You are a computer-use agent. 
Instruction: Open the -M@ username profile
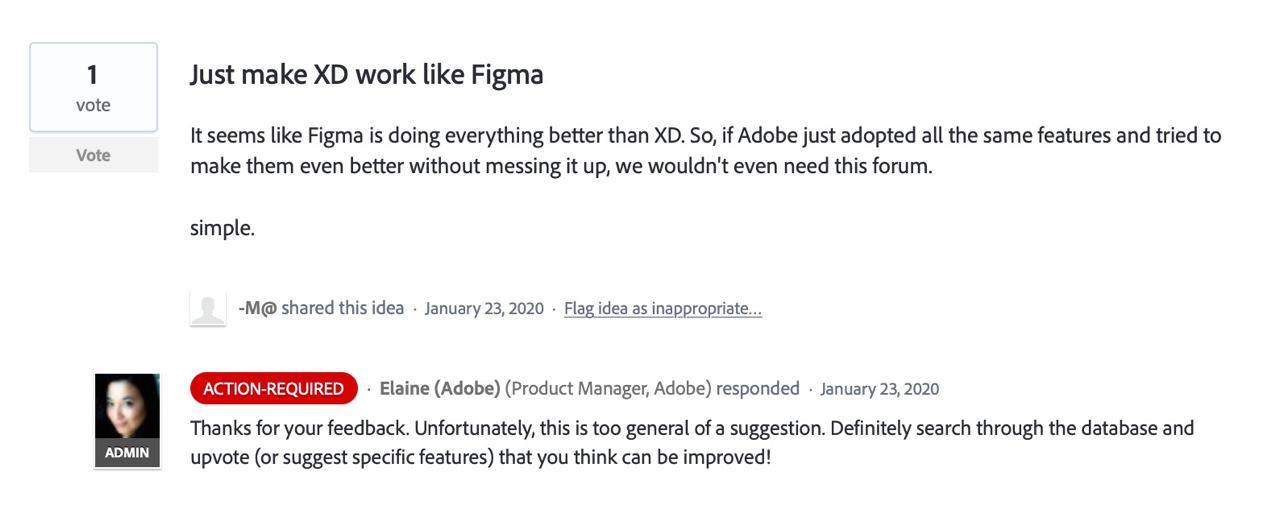click(x=257, y=308)
